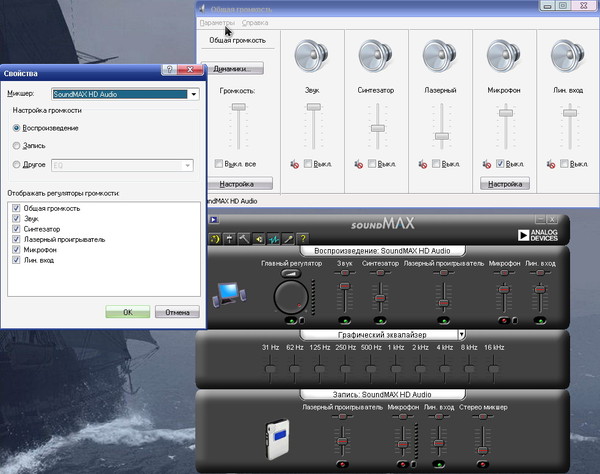600x474 pixels.
Task: Click SoundMAX toolbar icon with vertical bar
Action: pos(229,239)
